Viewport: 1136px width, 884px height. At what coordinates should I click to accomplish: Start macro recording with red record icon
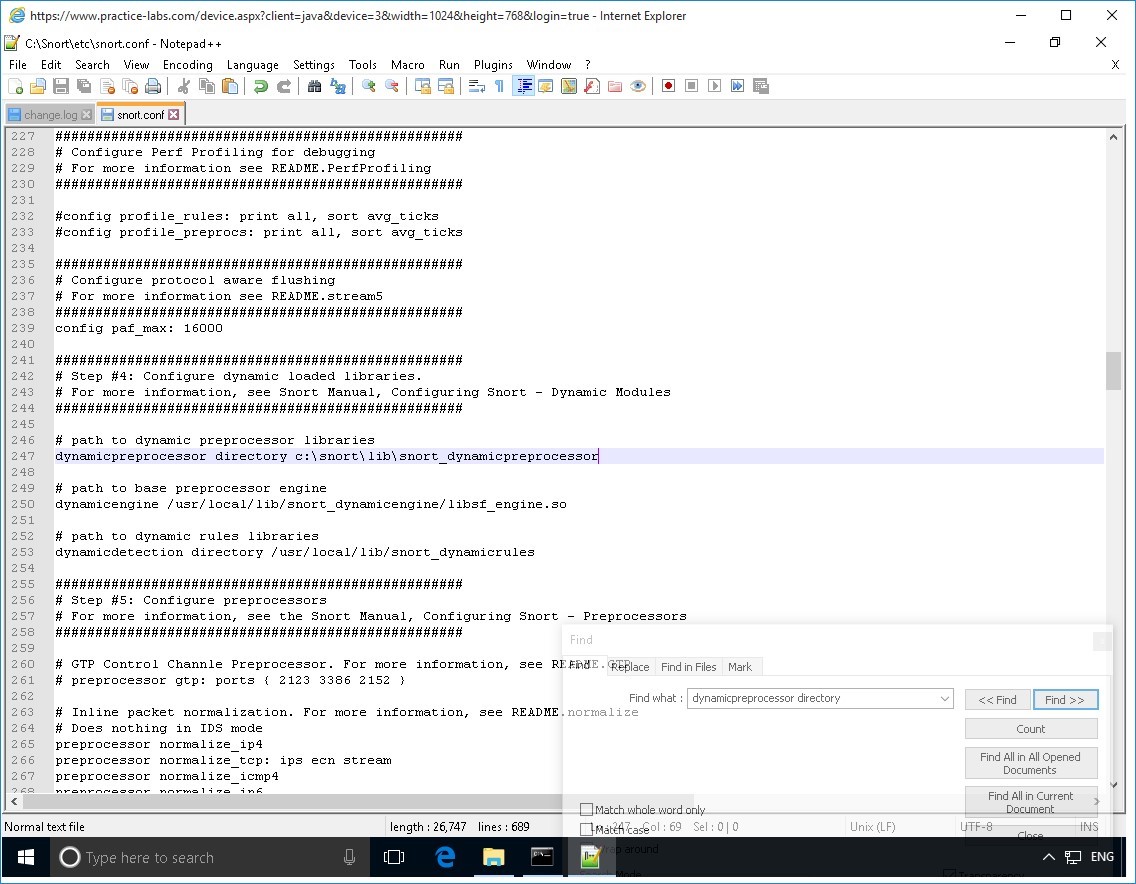(668, 86)
